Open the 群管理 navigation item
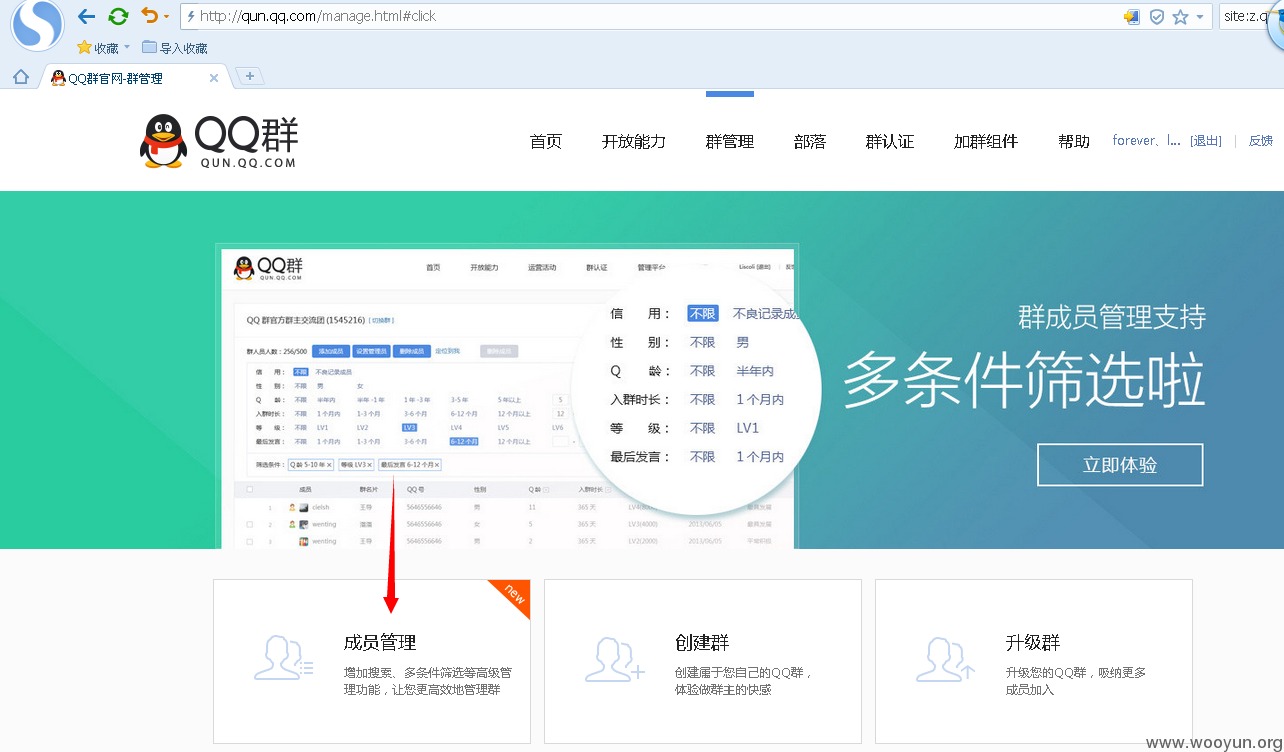The width and height of the screenshot is (1284, 752). (x=730, y=142)
